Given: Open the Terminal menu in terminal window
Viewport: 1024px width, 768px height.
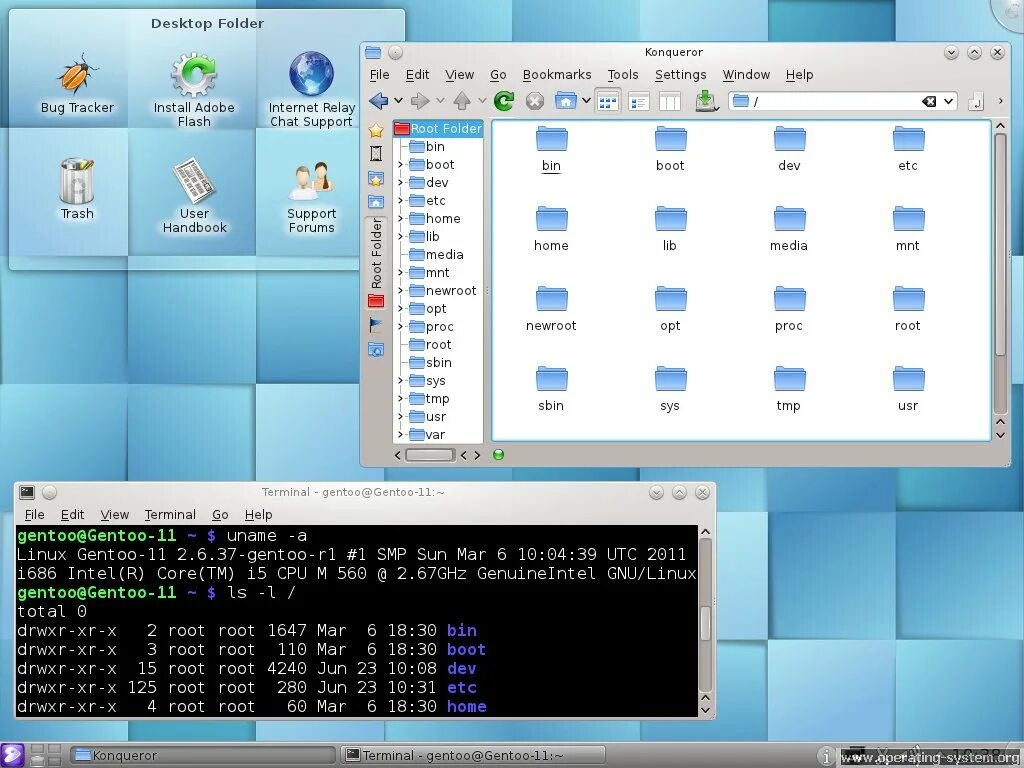Looking at the screenshot, I should pos(170,515).
